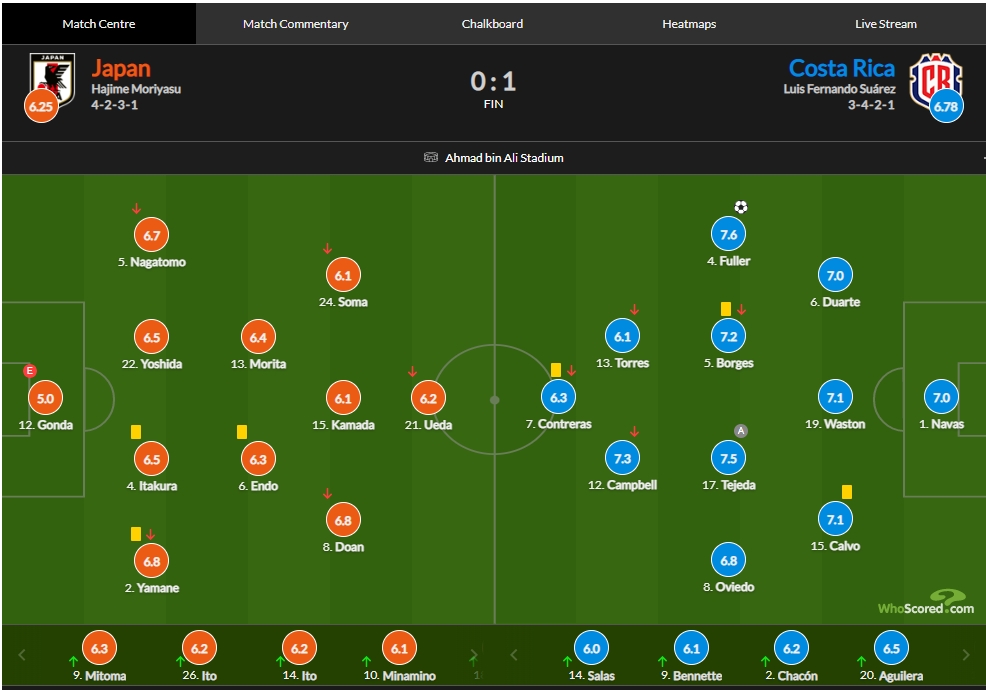Switch to the Match Commentary tab
This screenshot has height=690, width=986.
[x=296, y=24]
